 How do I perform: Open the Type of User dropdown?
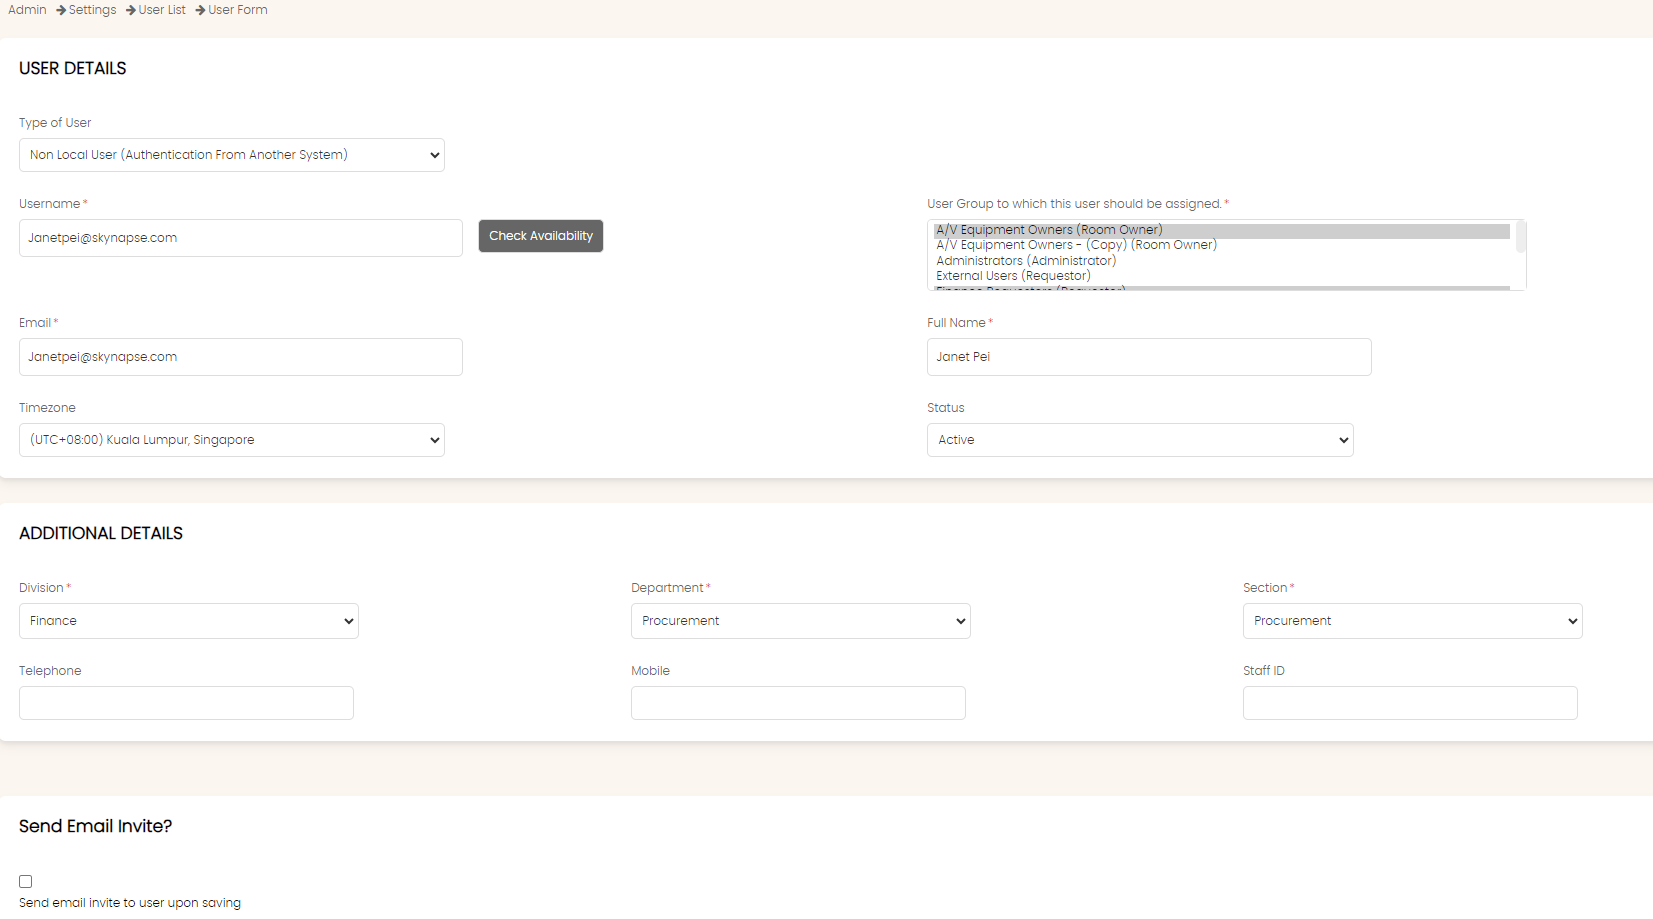232,155
